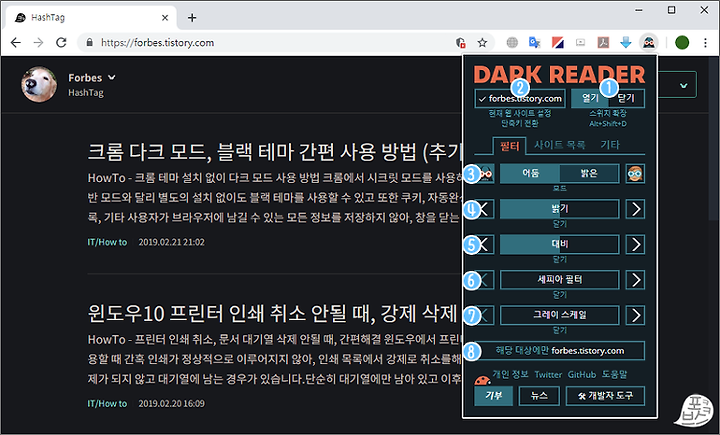Click the Google Translate extension icon
720x435 pixels.
[534, 43]
